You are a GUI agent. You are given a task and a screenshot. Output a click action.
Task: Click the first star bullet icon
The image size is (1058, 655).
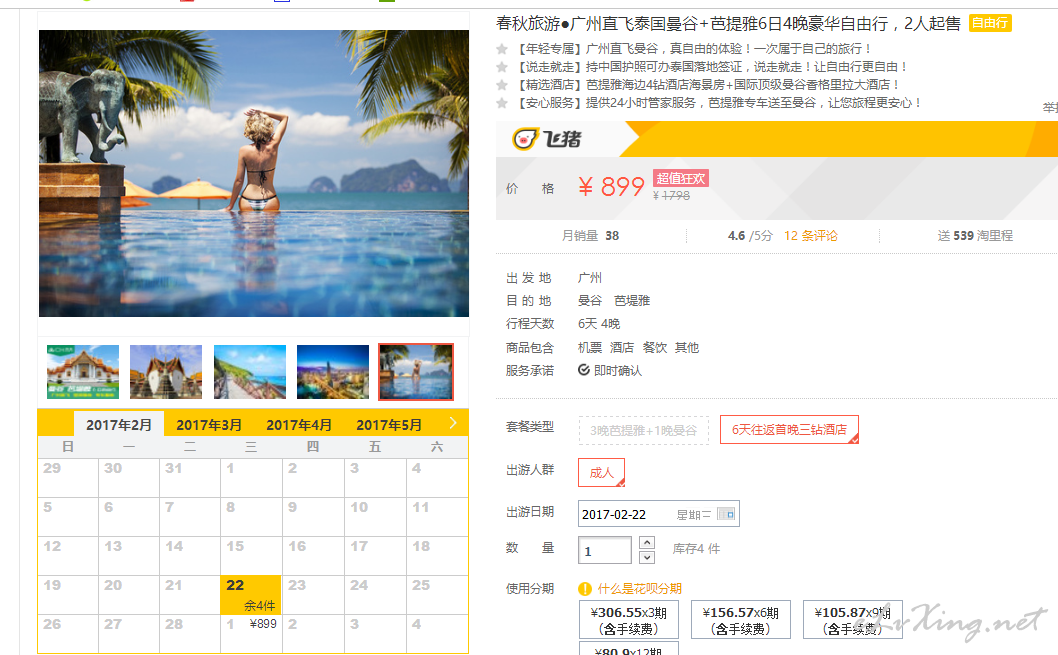[x=501, y=49]
